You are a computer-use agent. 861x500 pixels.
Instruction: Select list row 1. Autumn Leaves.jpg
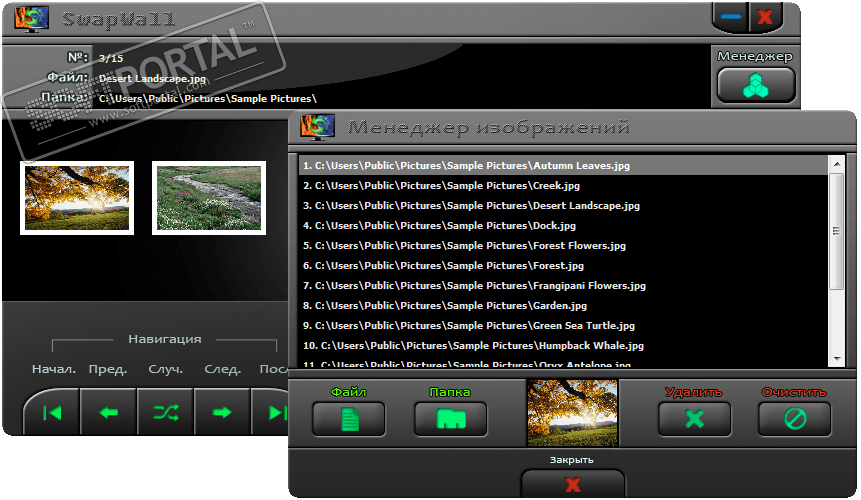(x=563, y=166)
